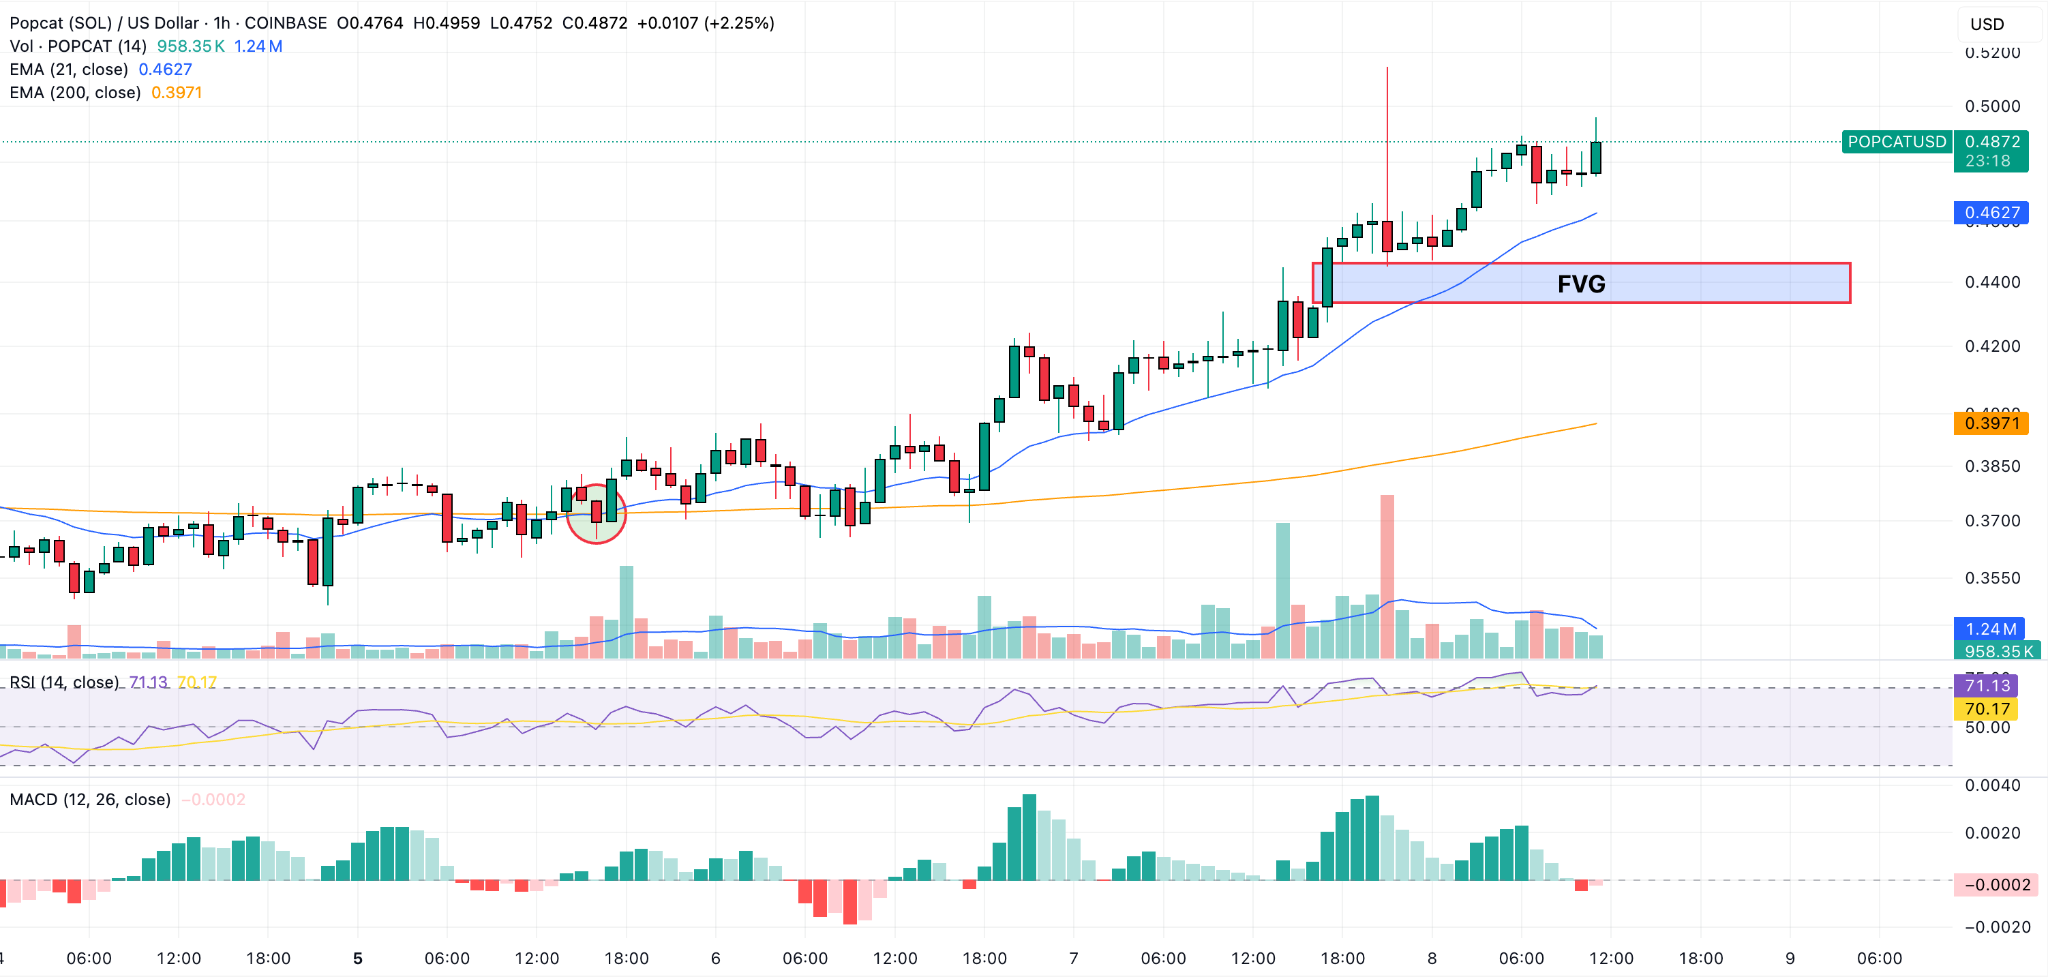This screenshot has height=978, width=2048.
Task: Click the −0.0002 MACD axis tag
Action: pos(1996,885)
